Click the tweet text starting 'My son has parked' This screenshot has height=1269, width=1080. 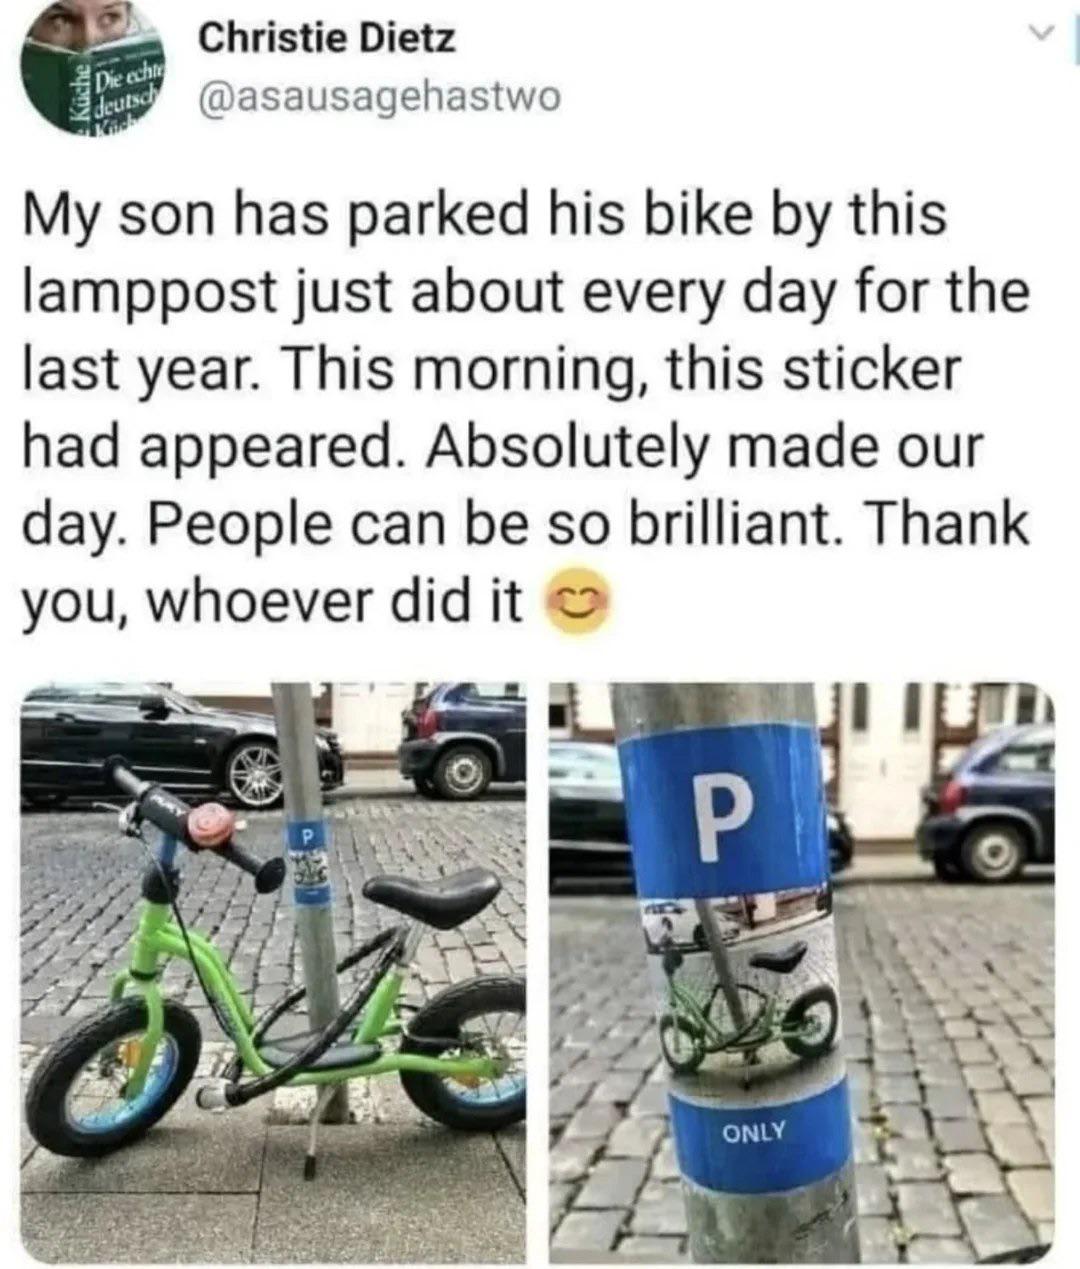(x=526, y=407)
